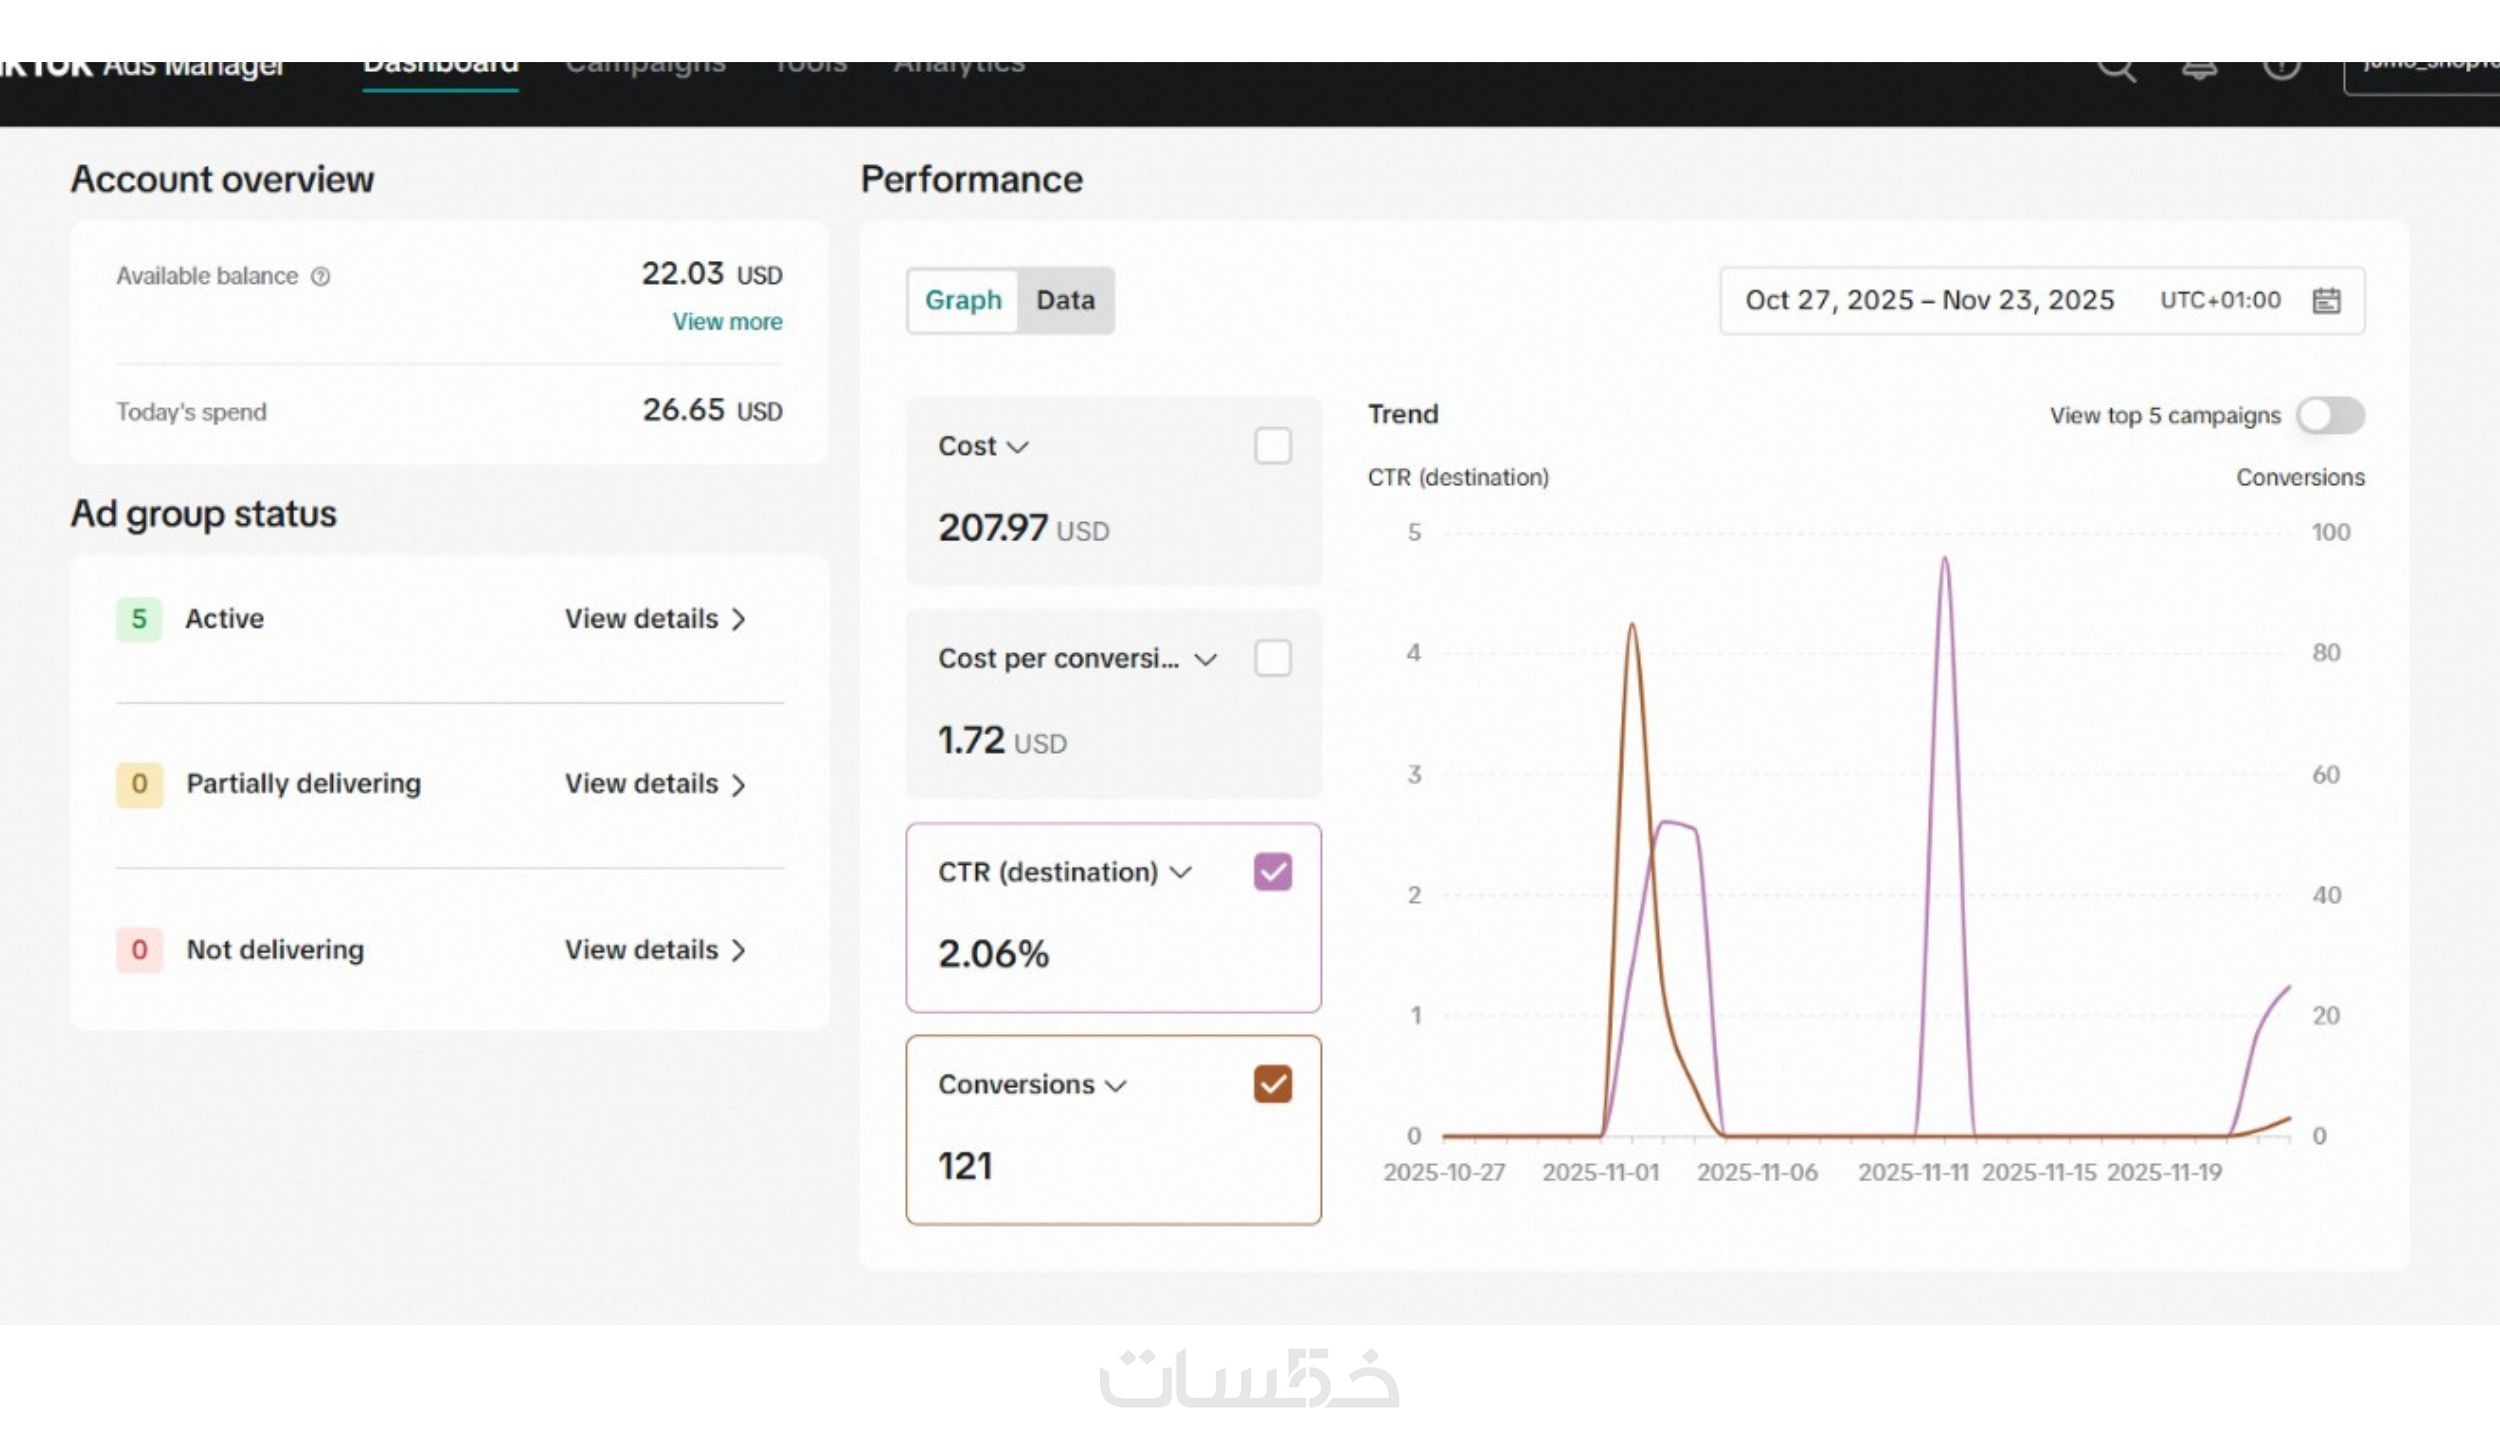The width and height of the screenshot is (2500, 1438).
Task: Expand the Cost metric dropdown
Action: [x=1017, y=447]
